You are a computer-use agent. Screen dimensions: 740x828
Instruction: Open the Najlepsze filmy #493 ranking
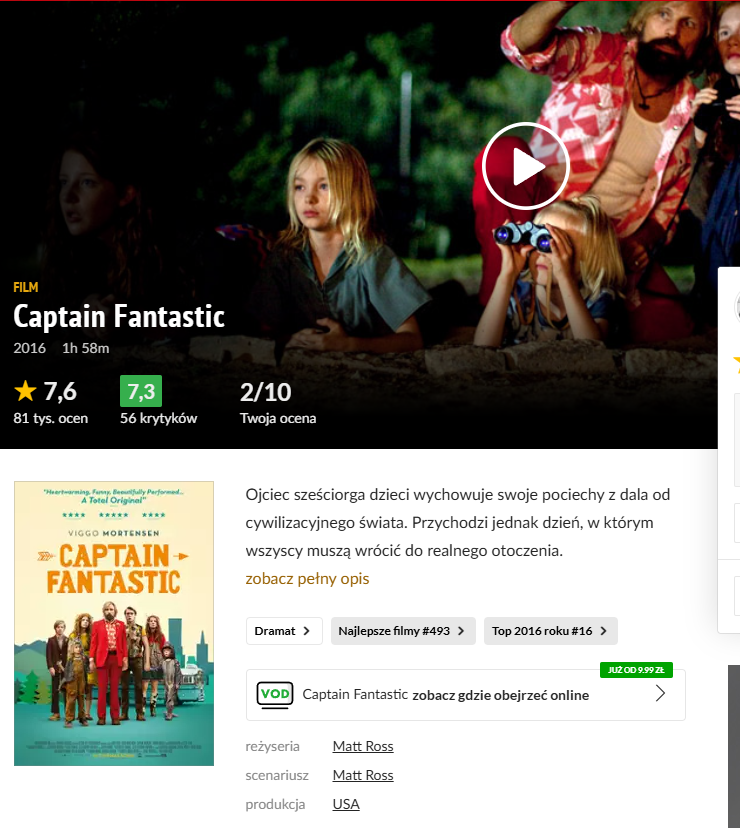coord(403,631)
